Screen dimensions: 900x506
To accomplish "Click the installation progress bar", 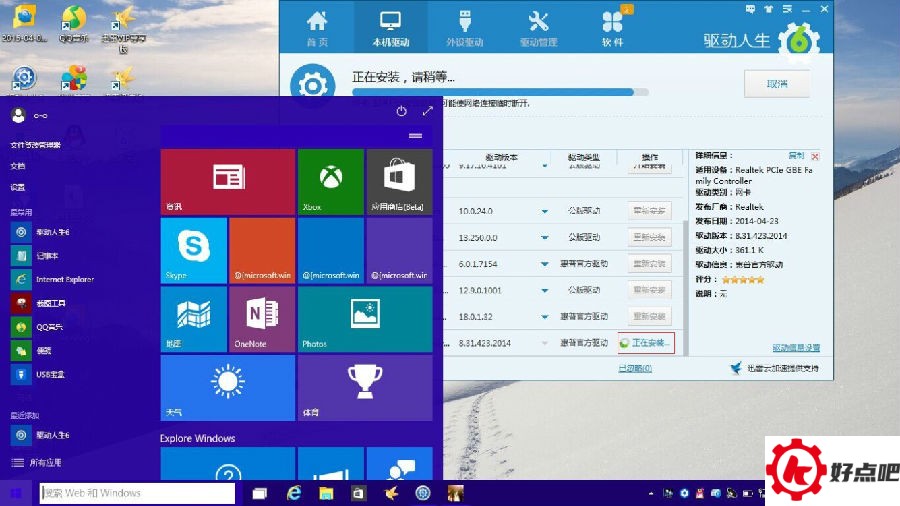I will pos(500,92).
